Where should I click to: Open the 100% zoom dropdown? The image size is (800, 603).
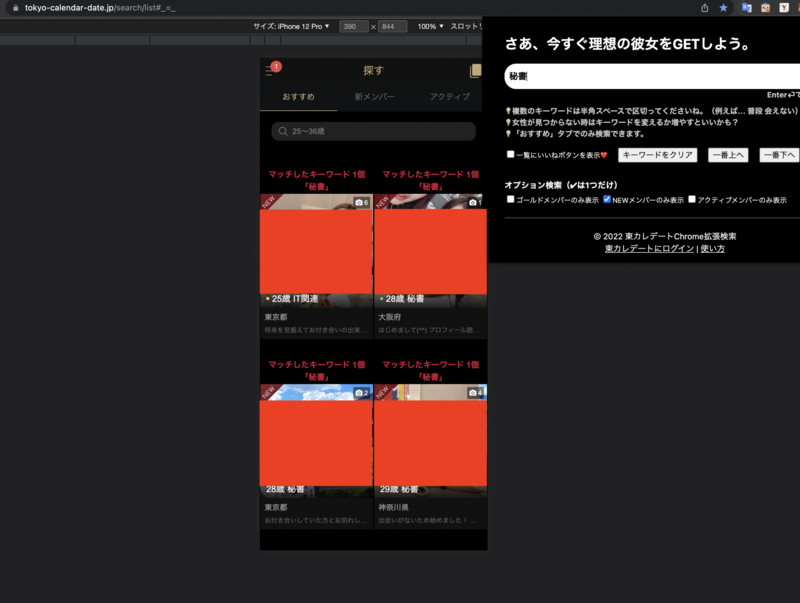tap(430, 26)
